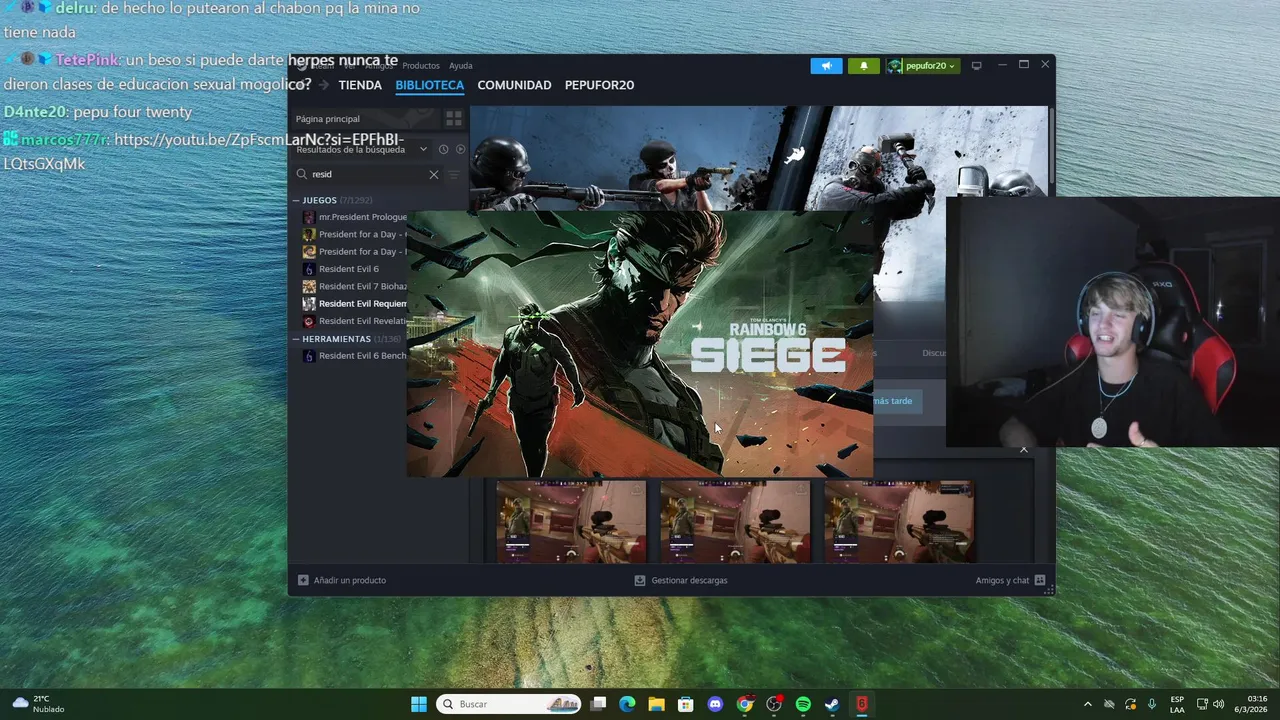Open the COMUNIDAD tab
The height and width of the screenshot is (720, 1280).
pos(514,85)
